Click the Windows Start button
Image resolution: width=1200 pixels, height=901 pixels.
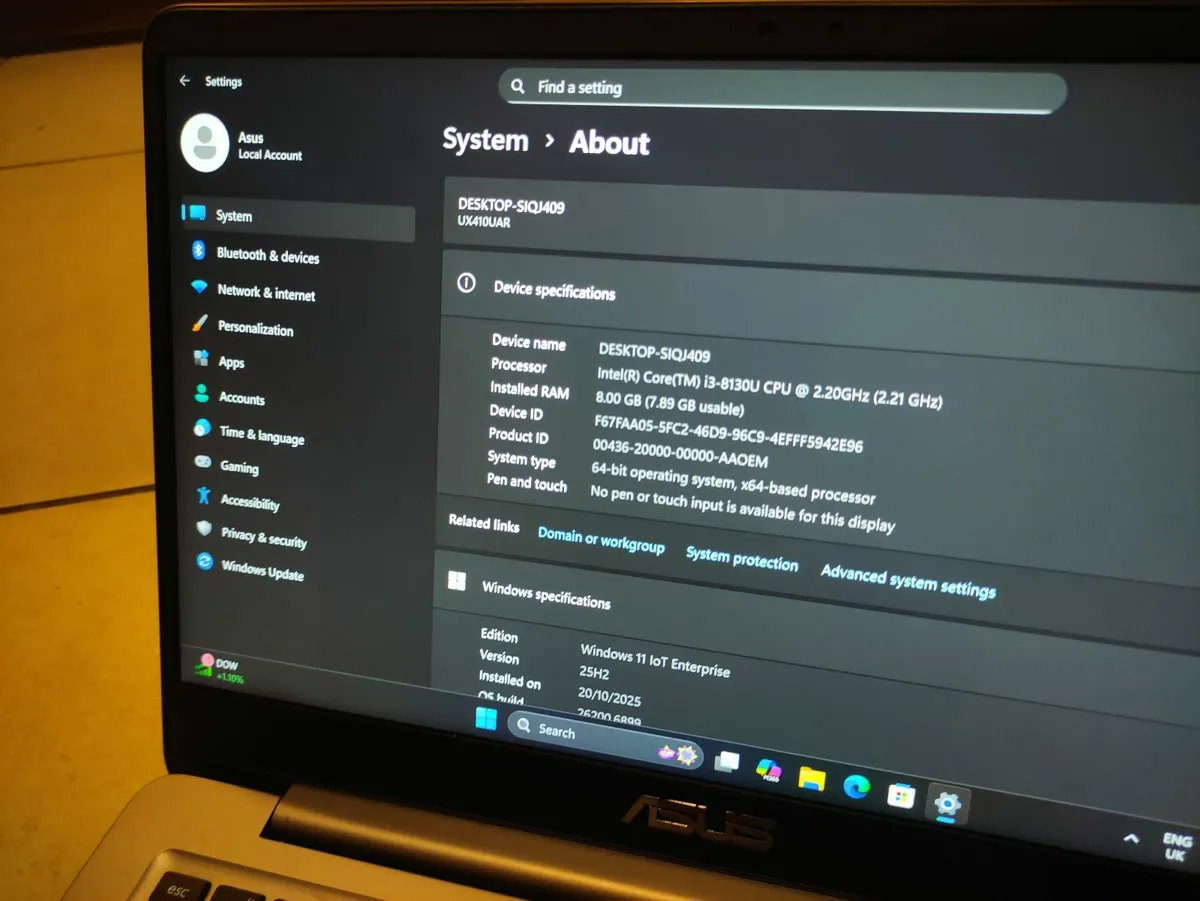click(486, 718)
